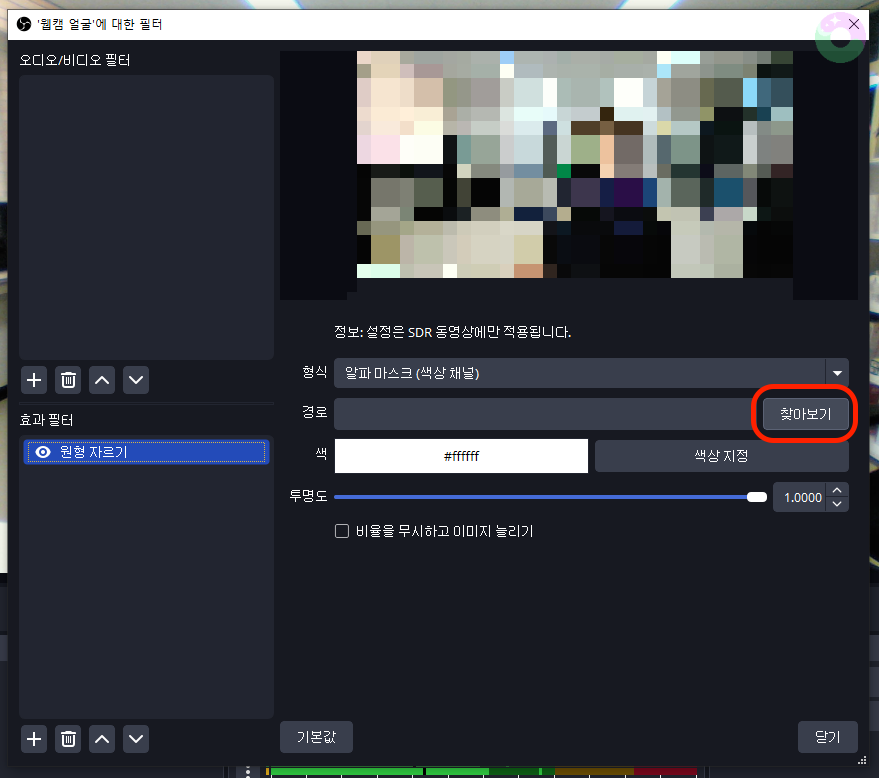Viewport: 879px width, 778px height.
Task: Increase the 투명도 value with up arrow
Action: pos(837,490)
